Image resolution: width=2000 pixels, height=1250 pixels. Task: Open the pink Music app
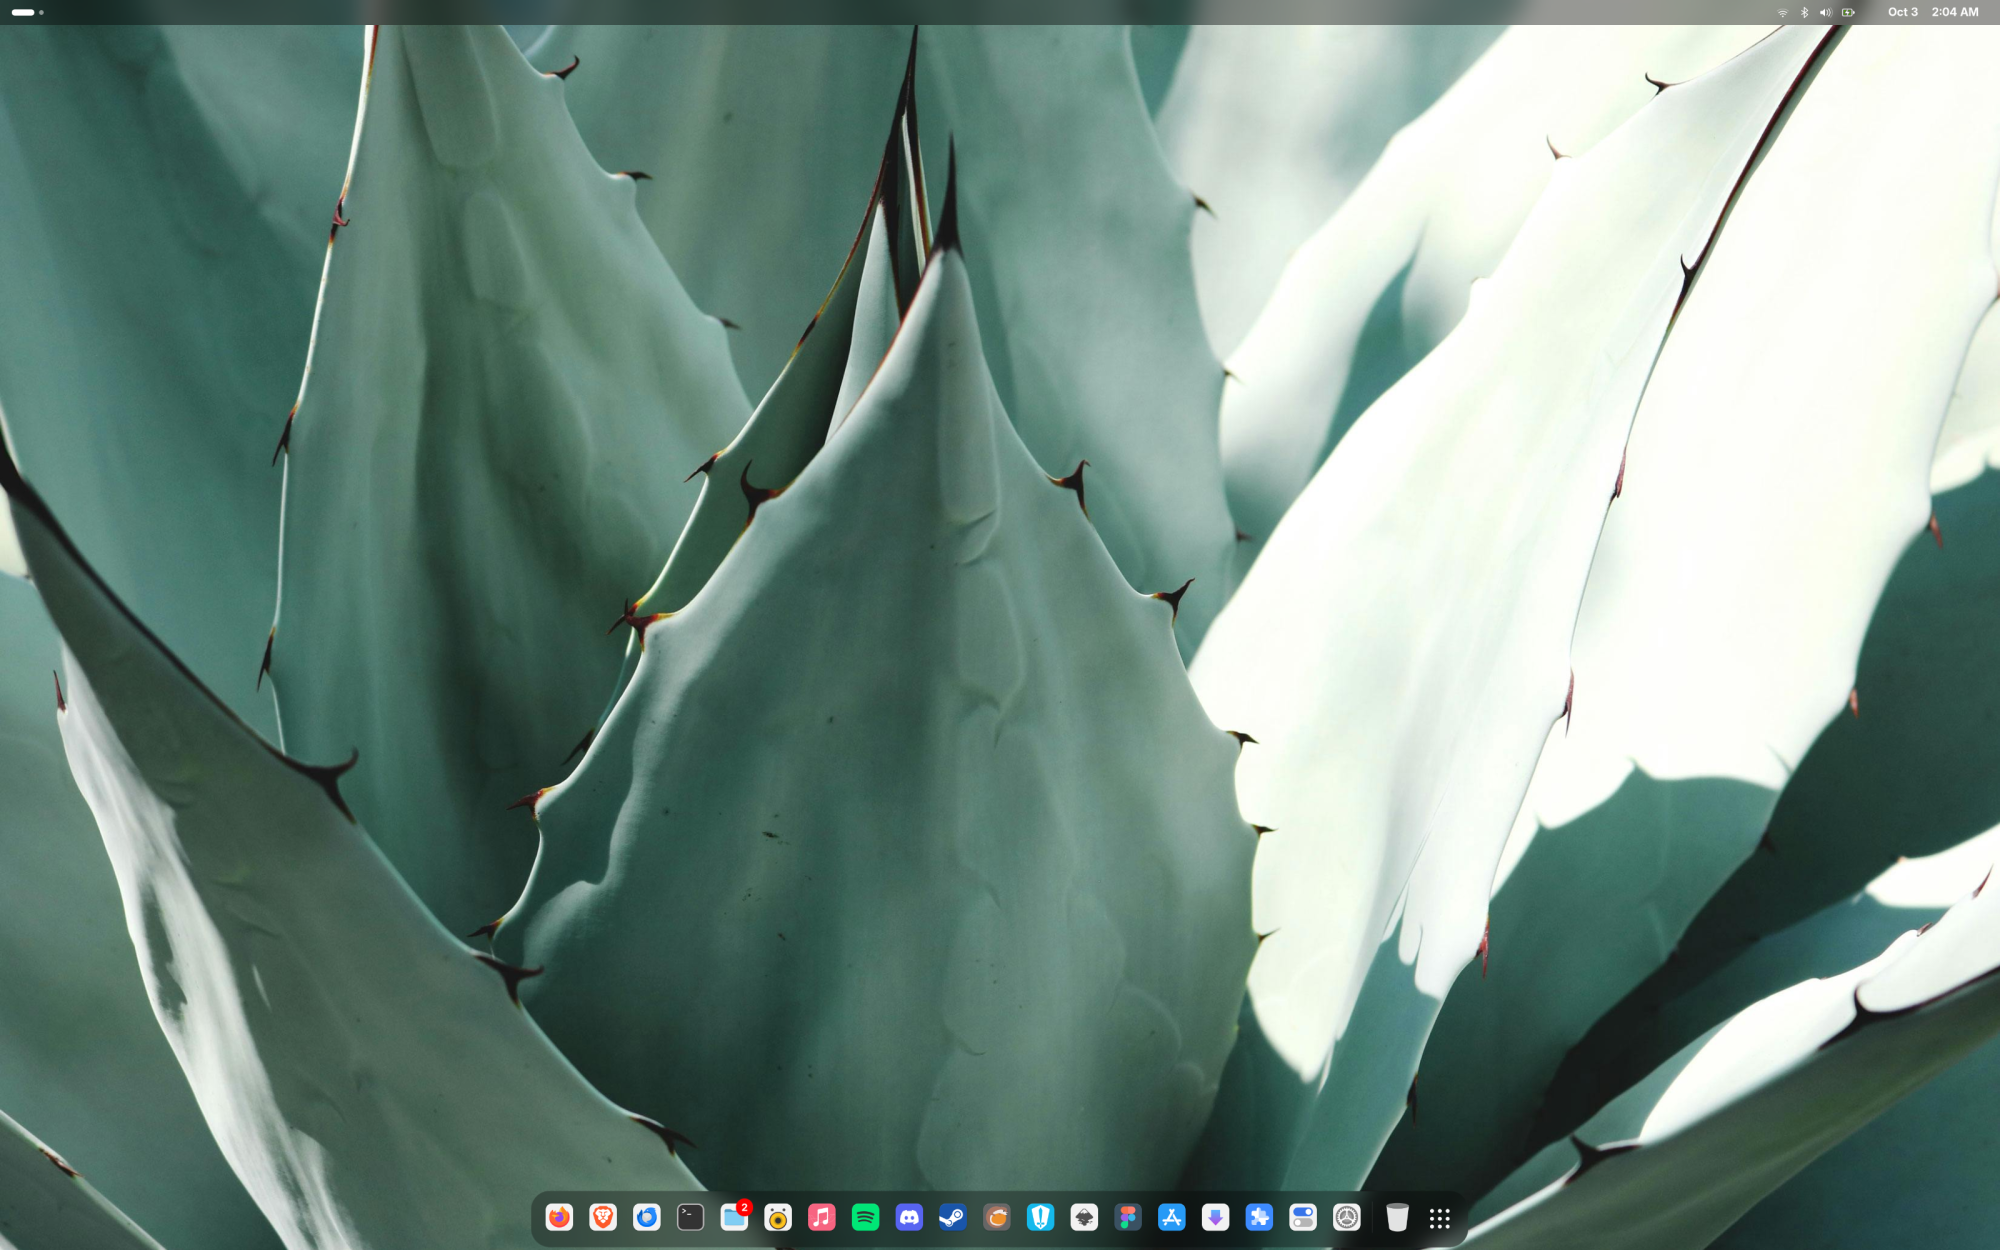pos(821,1217)
